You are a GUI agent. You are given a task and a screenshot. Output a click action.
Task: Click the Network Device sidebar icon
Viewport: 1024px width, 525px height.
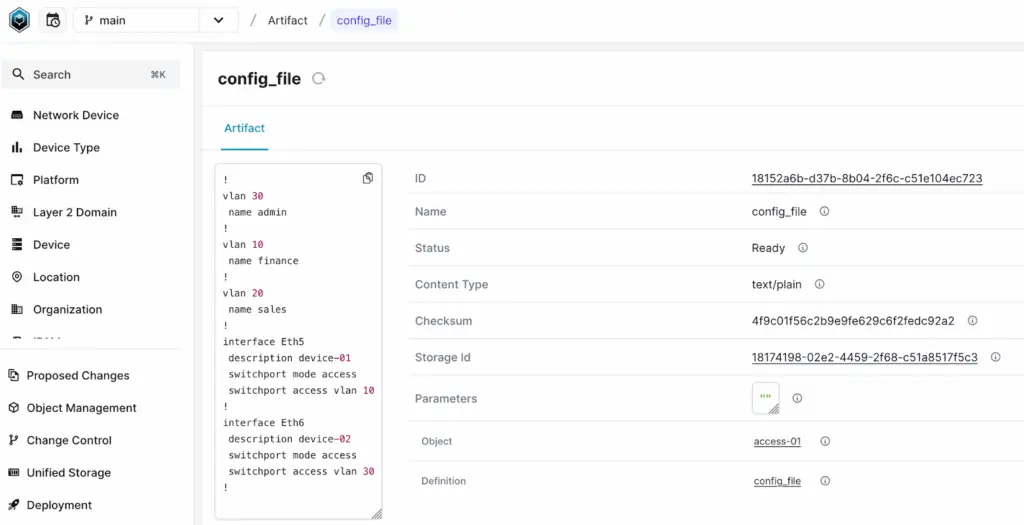(17, 115)
